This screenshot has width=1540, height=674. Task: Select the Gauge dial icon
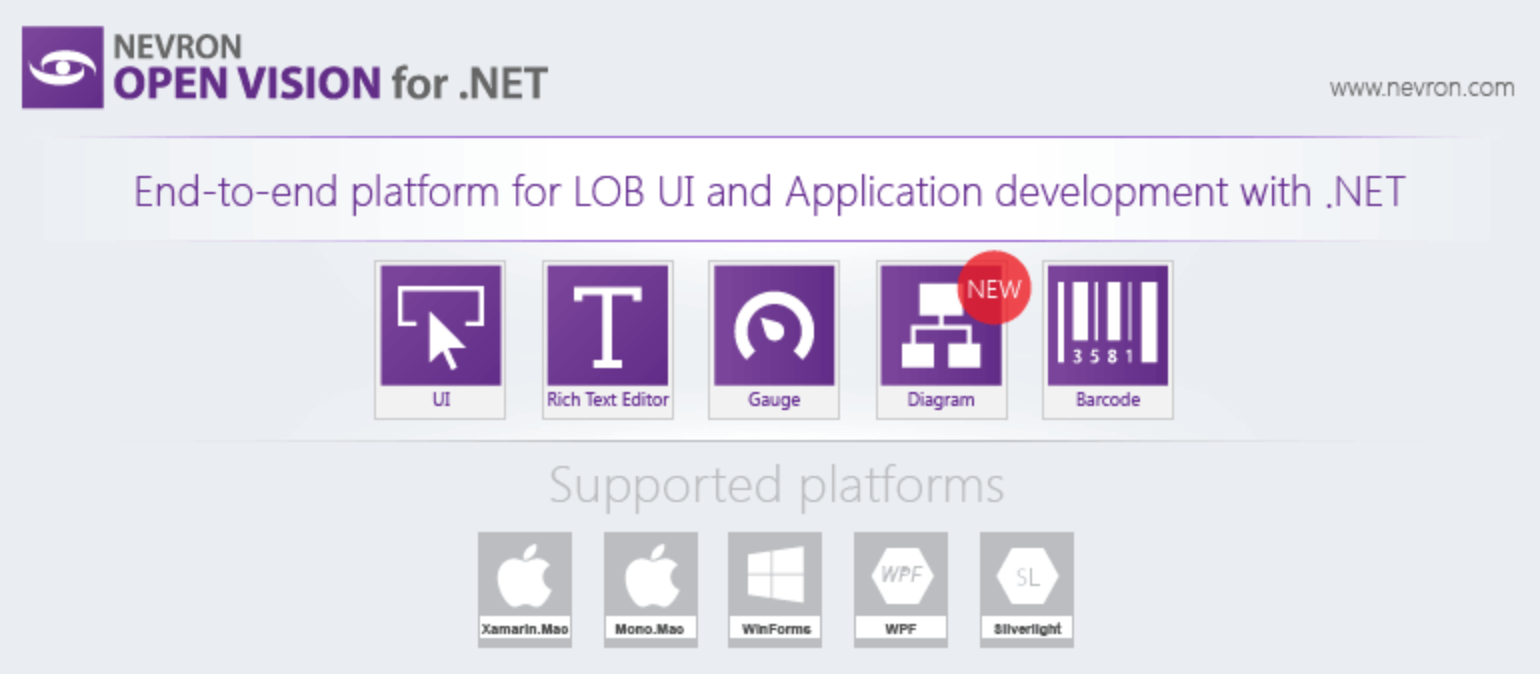(774, 325)
